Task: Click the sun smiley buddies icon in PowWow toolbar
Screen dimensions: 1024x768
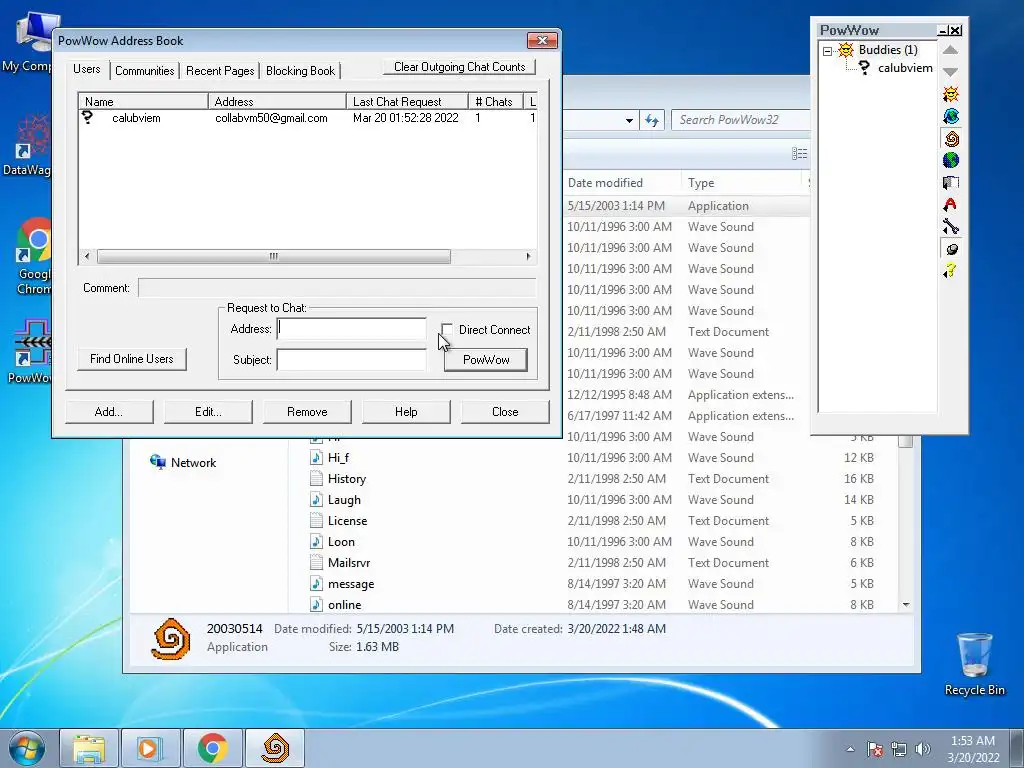Action: (951, 94)
